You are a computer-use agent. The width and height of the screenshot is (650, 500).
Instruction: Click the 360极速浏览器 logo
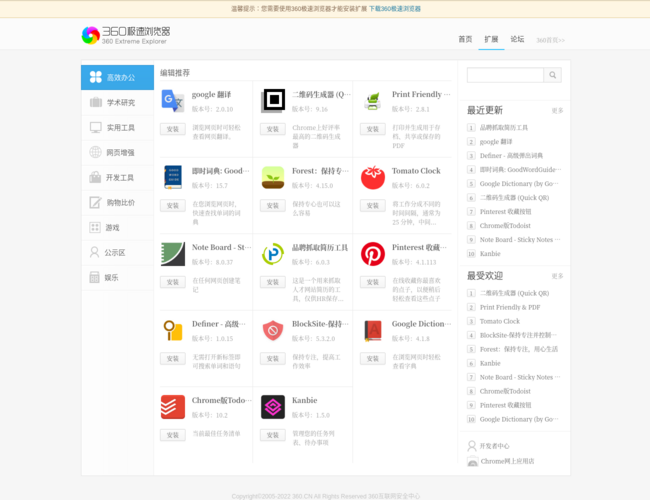(x=126, y=35)
